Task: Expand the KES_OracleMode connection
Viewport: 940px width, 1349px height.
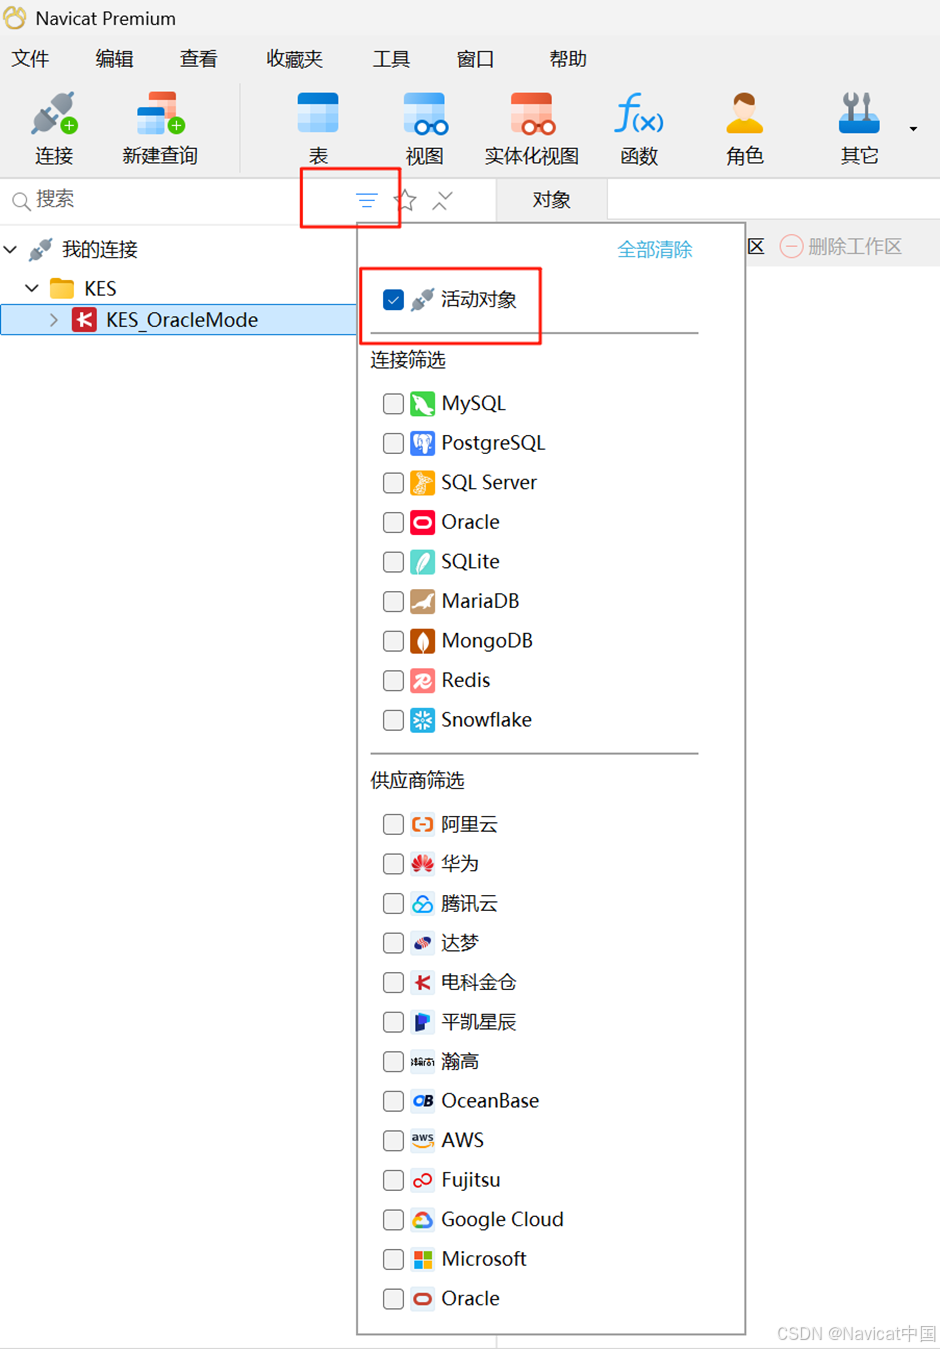Action: [x=54, y=320]
